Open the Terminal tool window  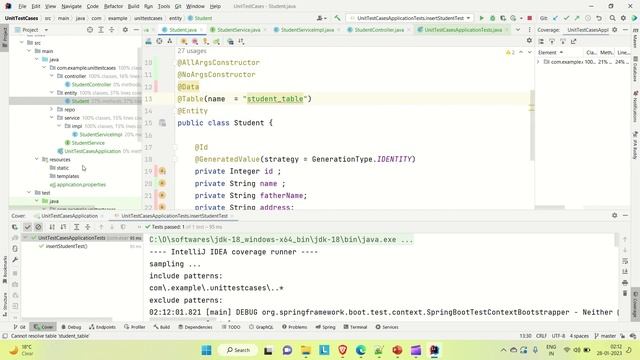(x=355, y=327)
